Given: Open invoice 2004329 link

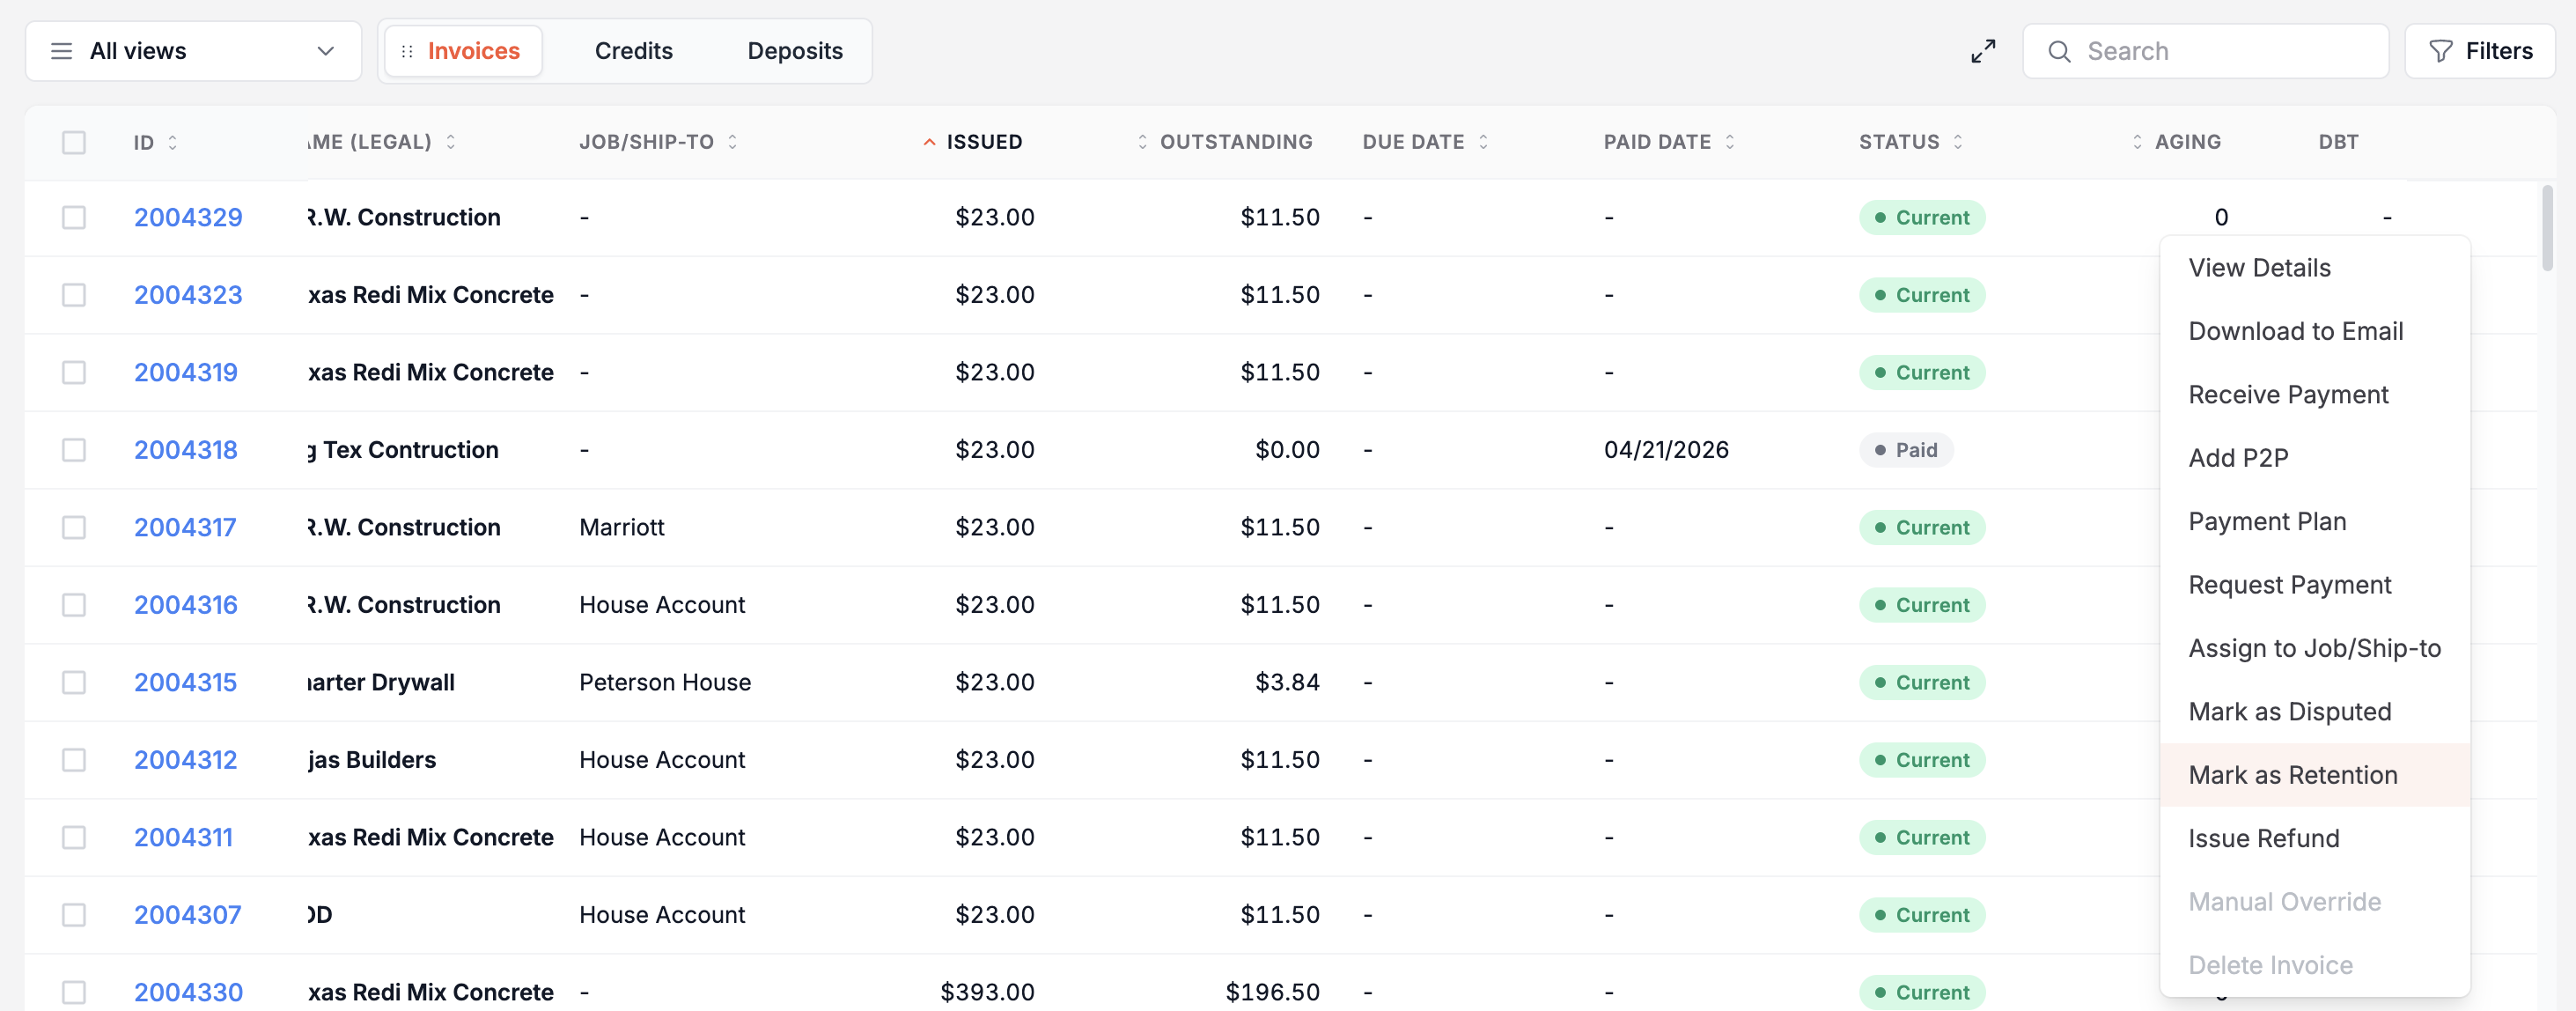Looking at the screenshot, I should pyautogui.click(x=188, y=217).
